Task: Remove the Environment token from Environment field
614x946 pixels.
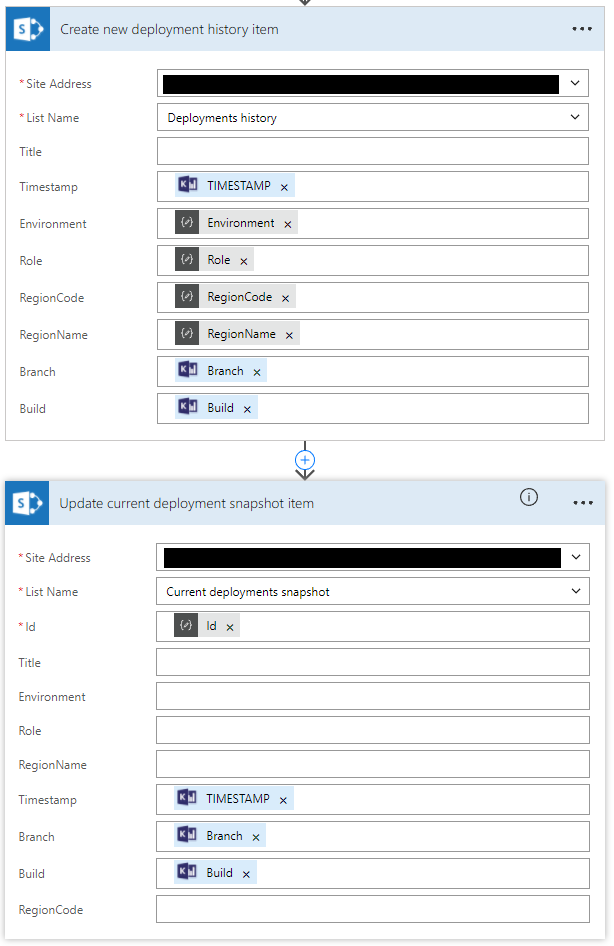Action: [x=288, y=224]
